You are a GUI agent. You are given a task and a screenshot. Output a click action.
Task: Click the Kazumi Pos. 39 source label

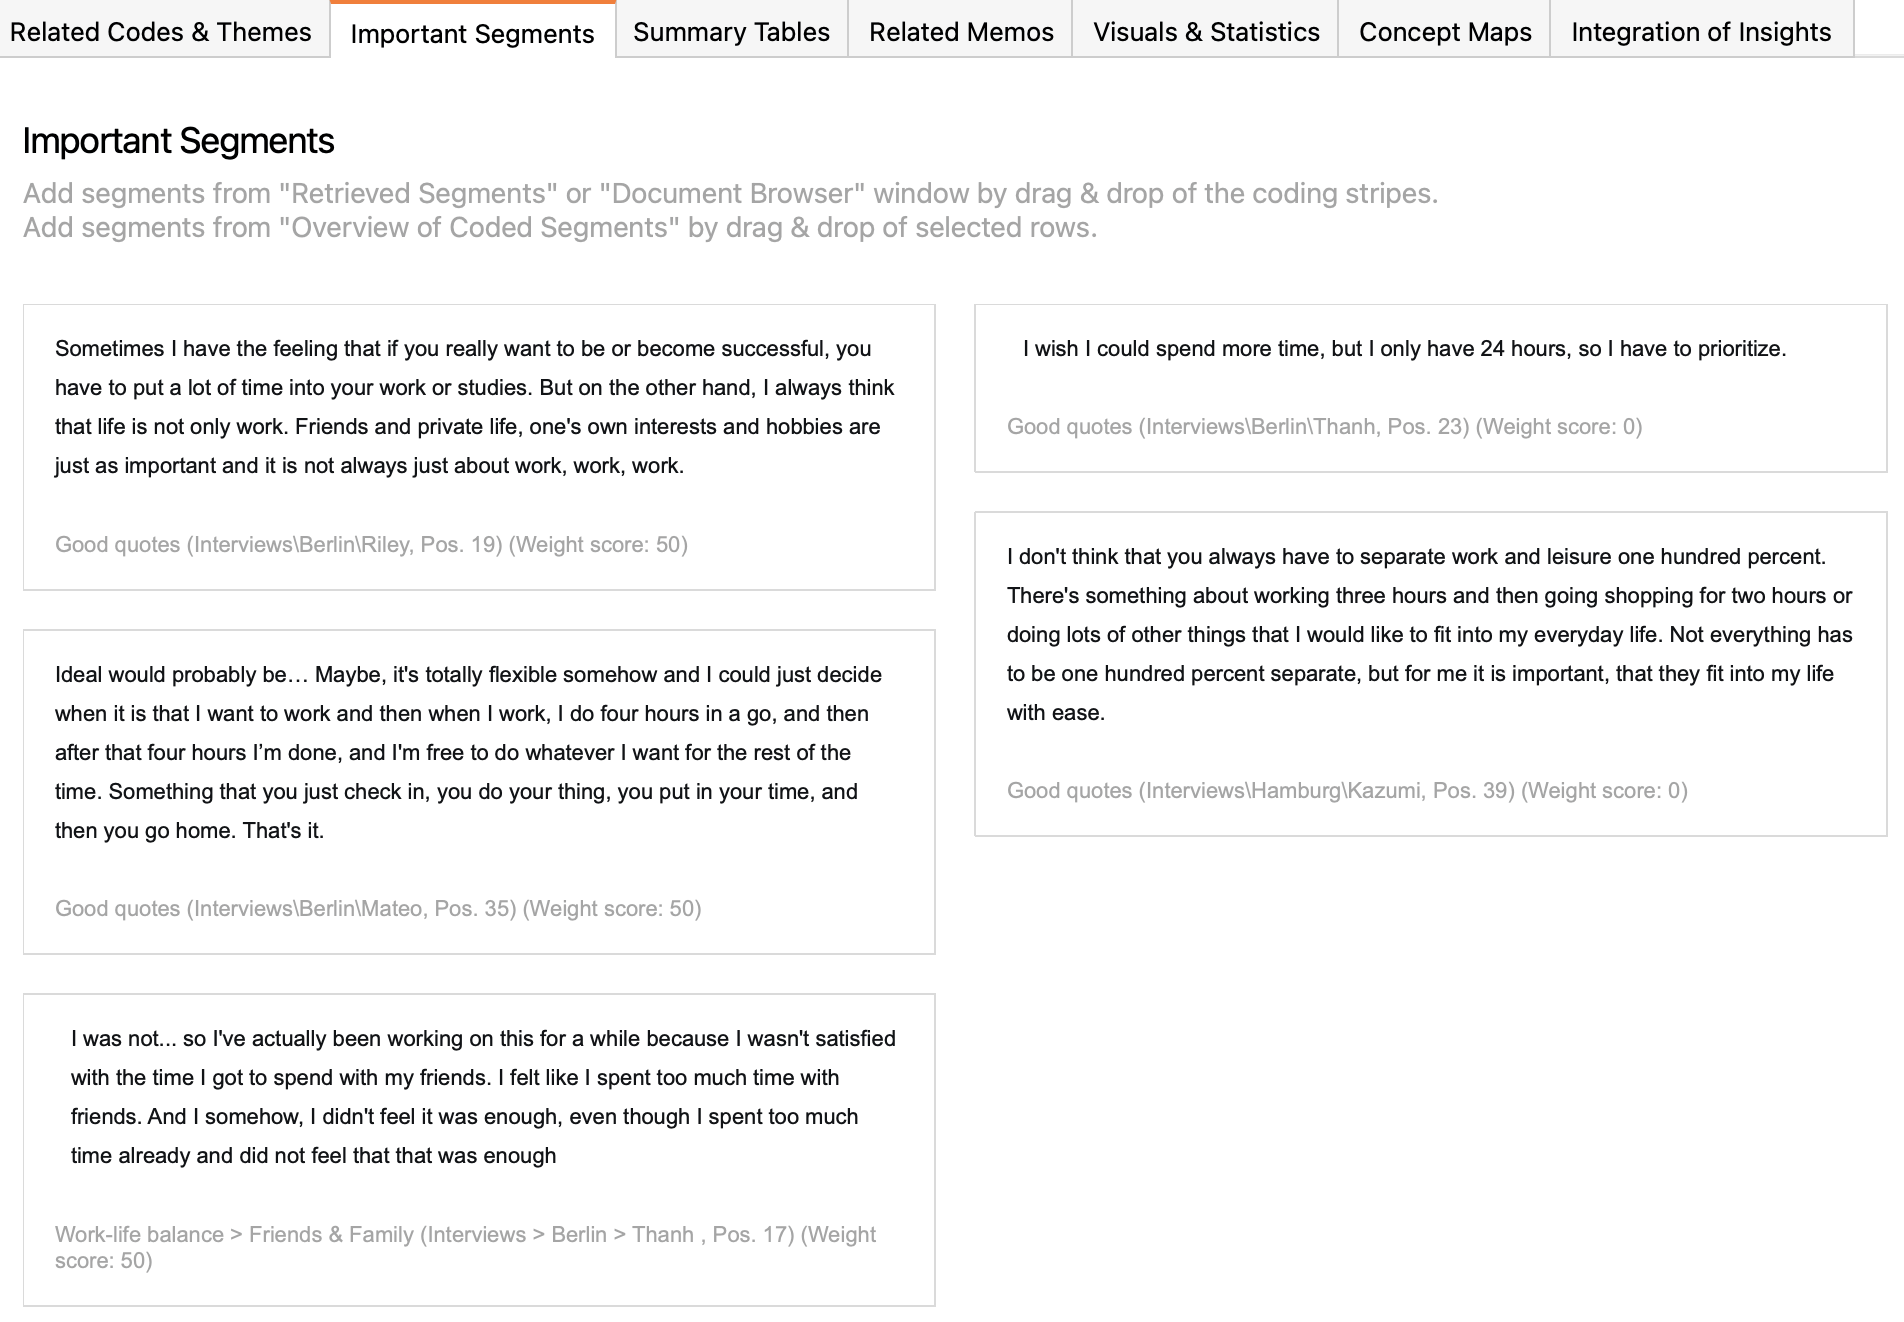click(1347, 791)
